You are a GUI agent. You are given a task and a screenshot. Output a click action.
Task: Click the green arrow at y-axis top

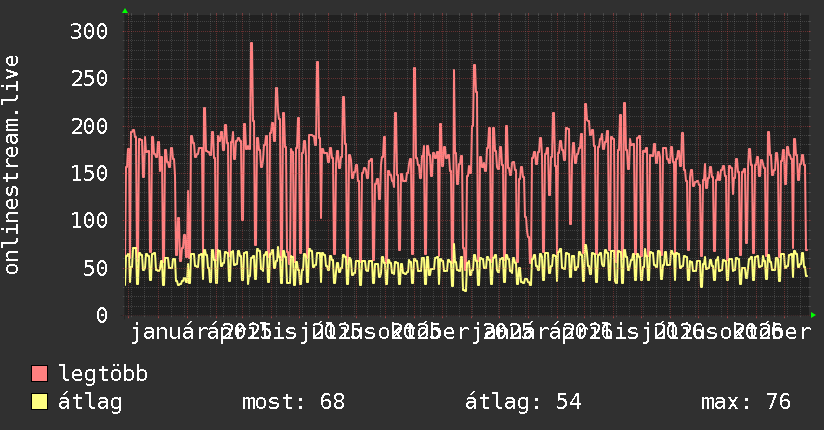coord(125,11)
